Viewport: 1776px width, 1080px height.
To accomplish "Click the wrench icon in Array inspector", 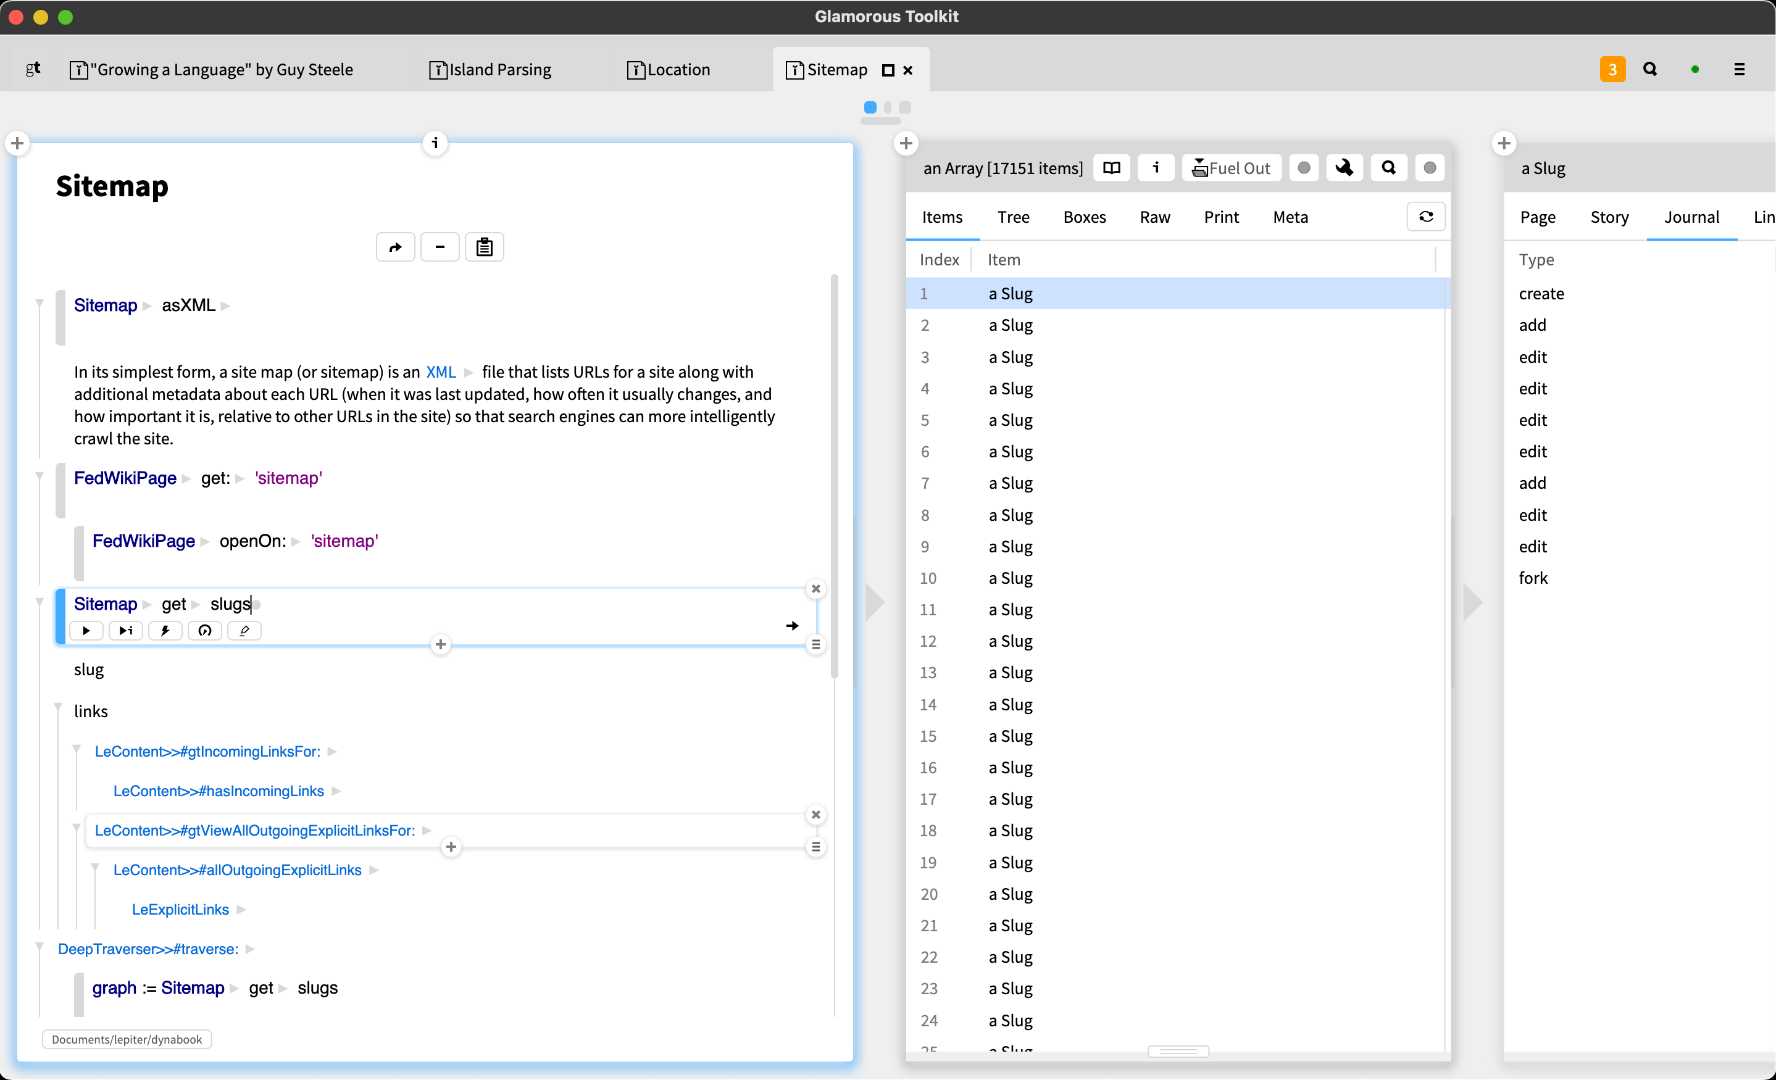I will pyautogui.click(x=1344, y=168).
